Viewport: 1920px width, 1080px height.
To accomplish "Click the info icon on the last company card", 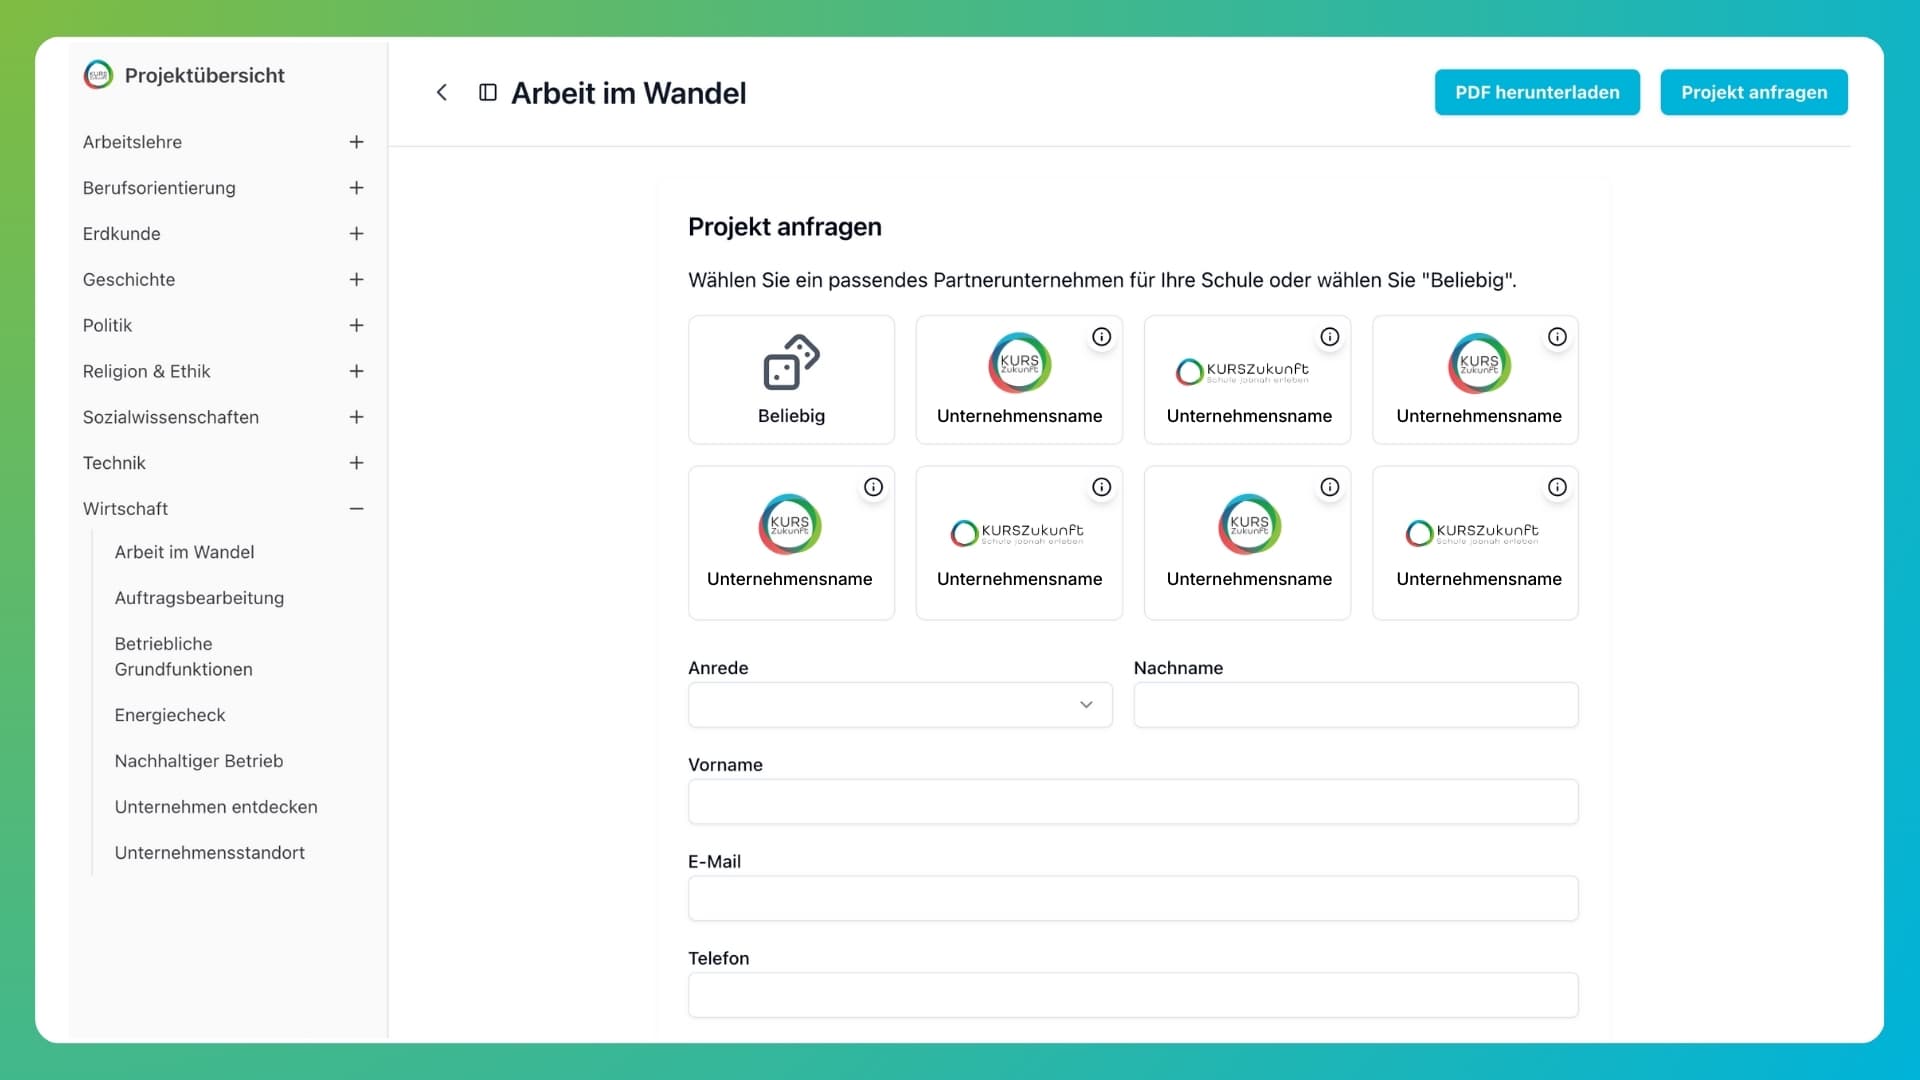I will 1558,487.
